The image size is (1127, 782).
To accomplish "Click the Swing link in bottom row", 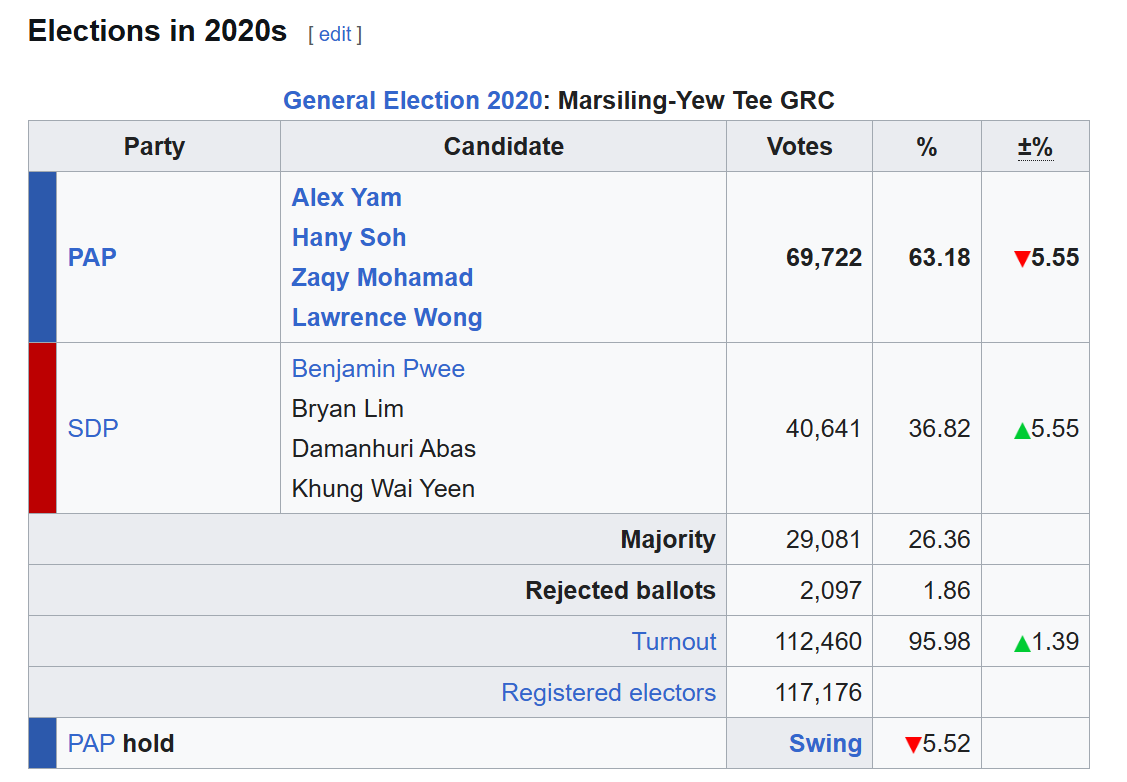I will click(825, 744).
